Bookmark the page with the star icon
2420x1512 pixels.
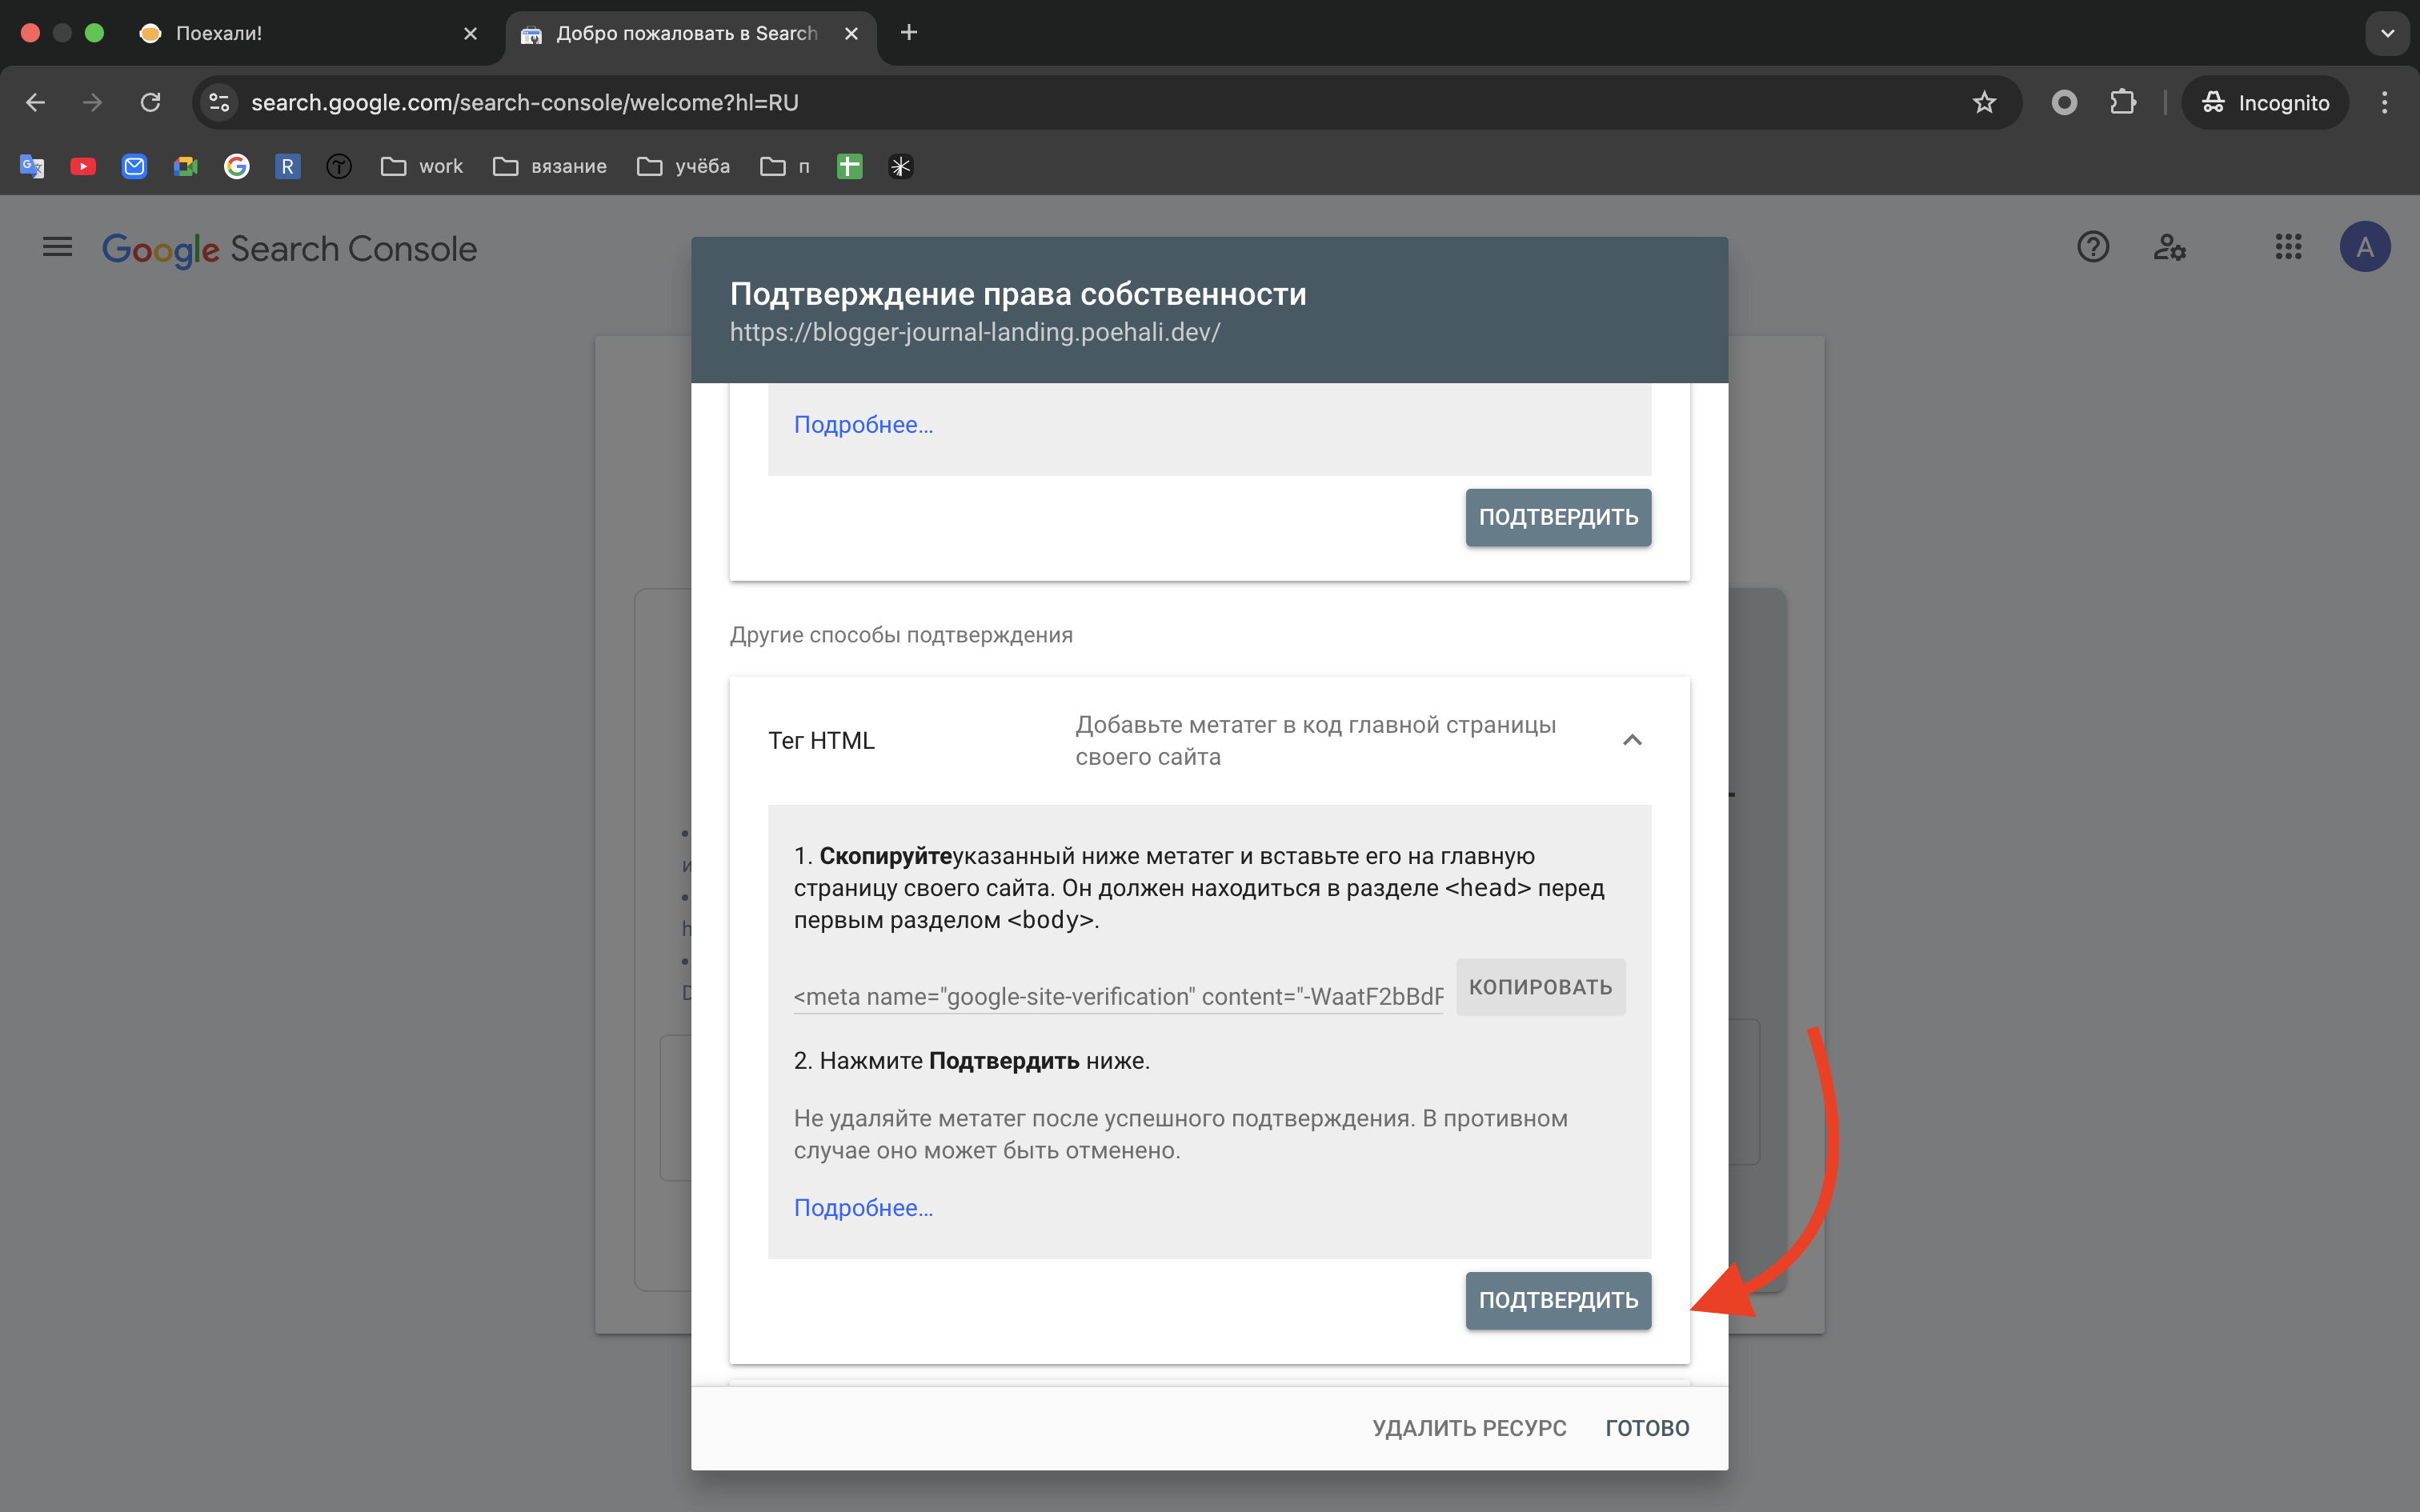tap(1984, 102)
